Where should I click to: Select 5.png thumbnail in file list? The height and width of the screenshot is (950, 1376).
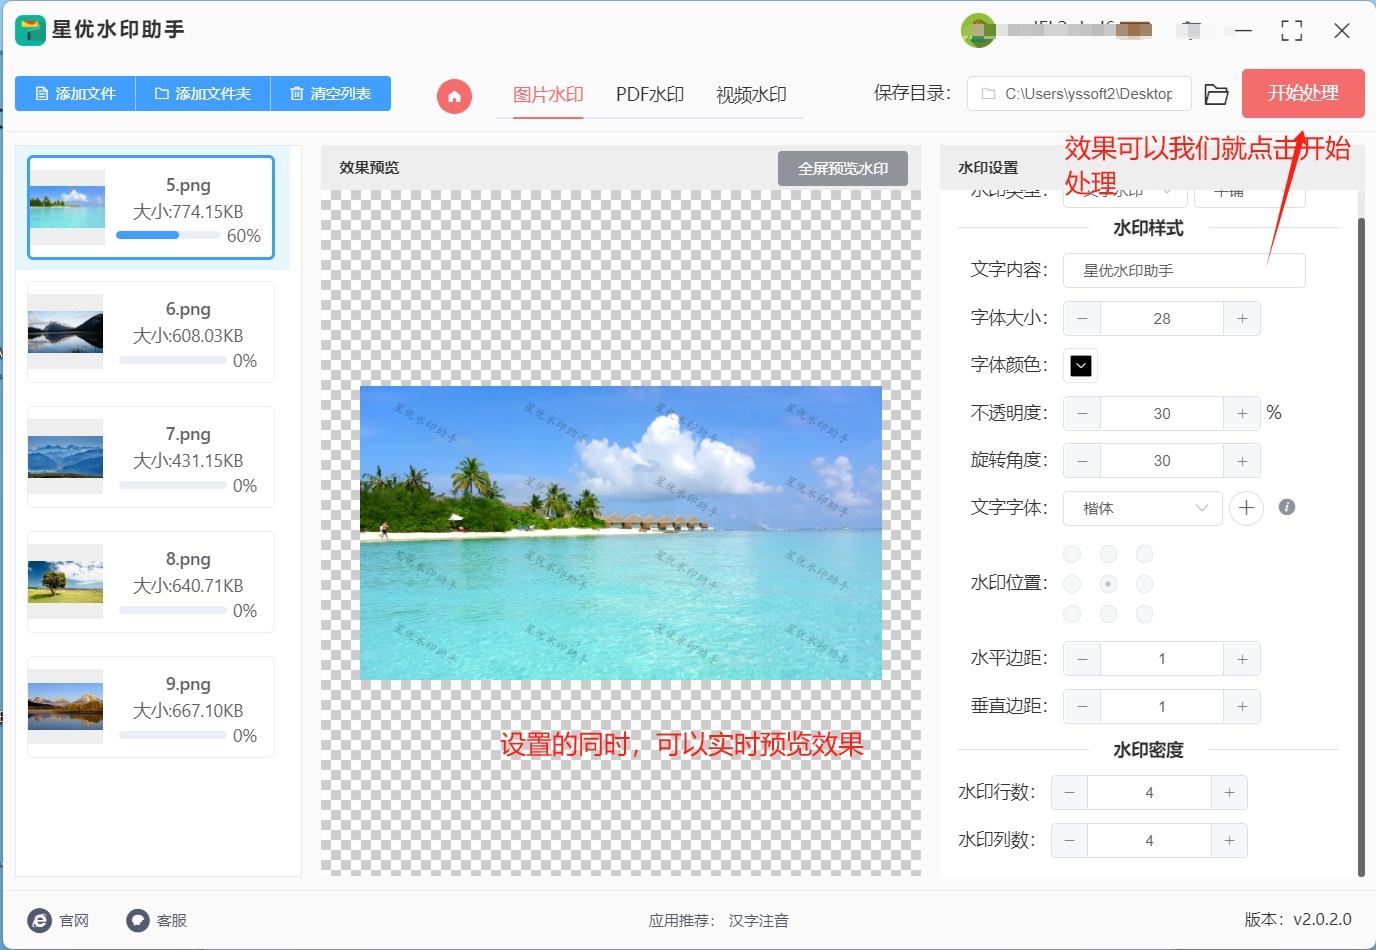pos(67,207)
